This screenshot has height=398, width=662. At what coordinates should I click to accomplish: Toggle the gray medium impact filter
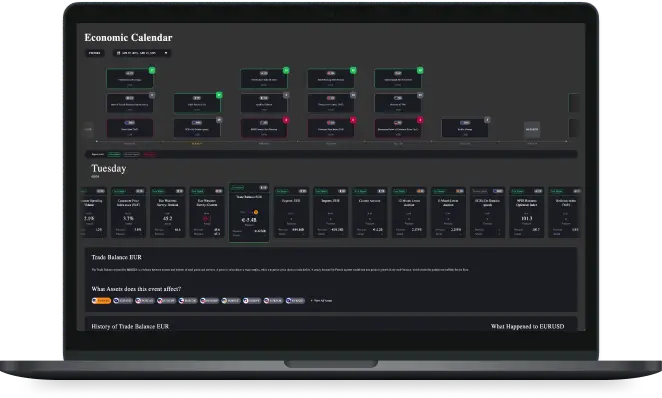(x=132, y=154)
